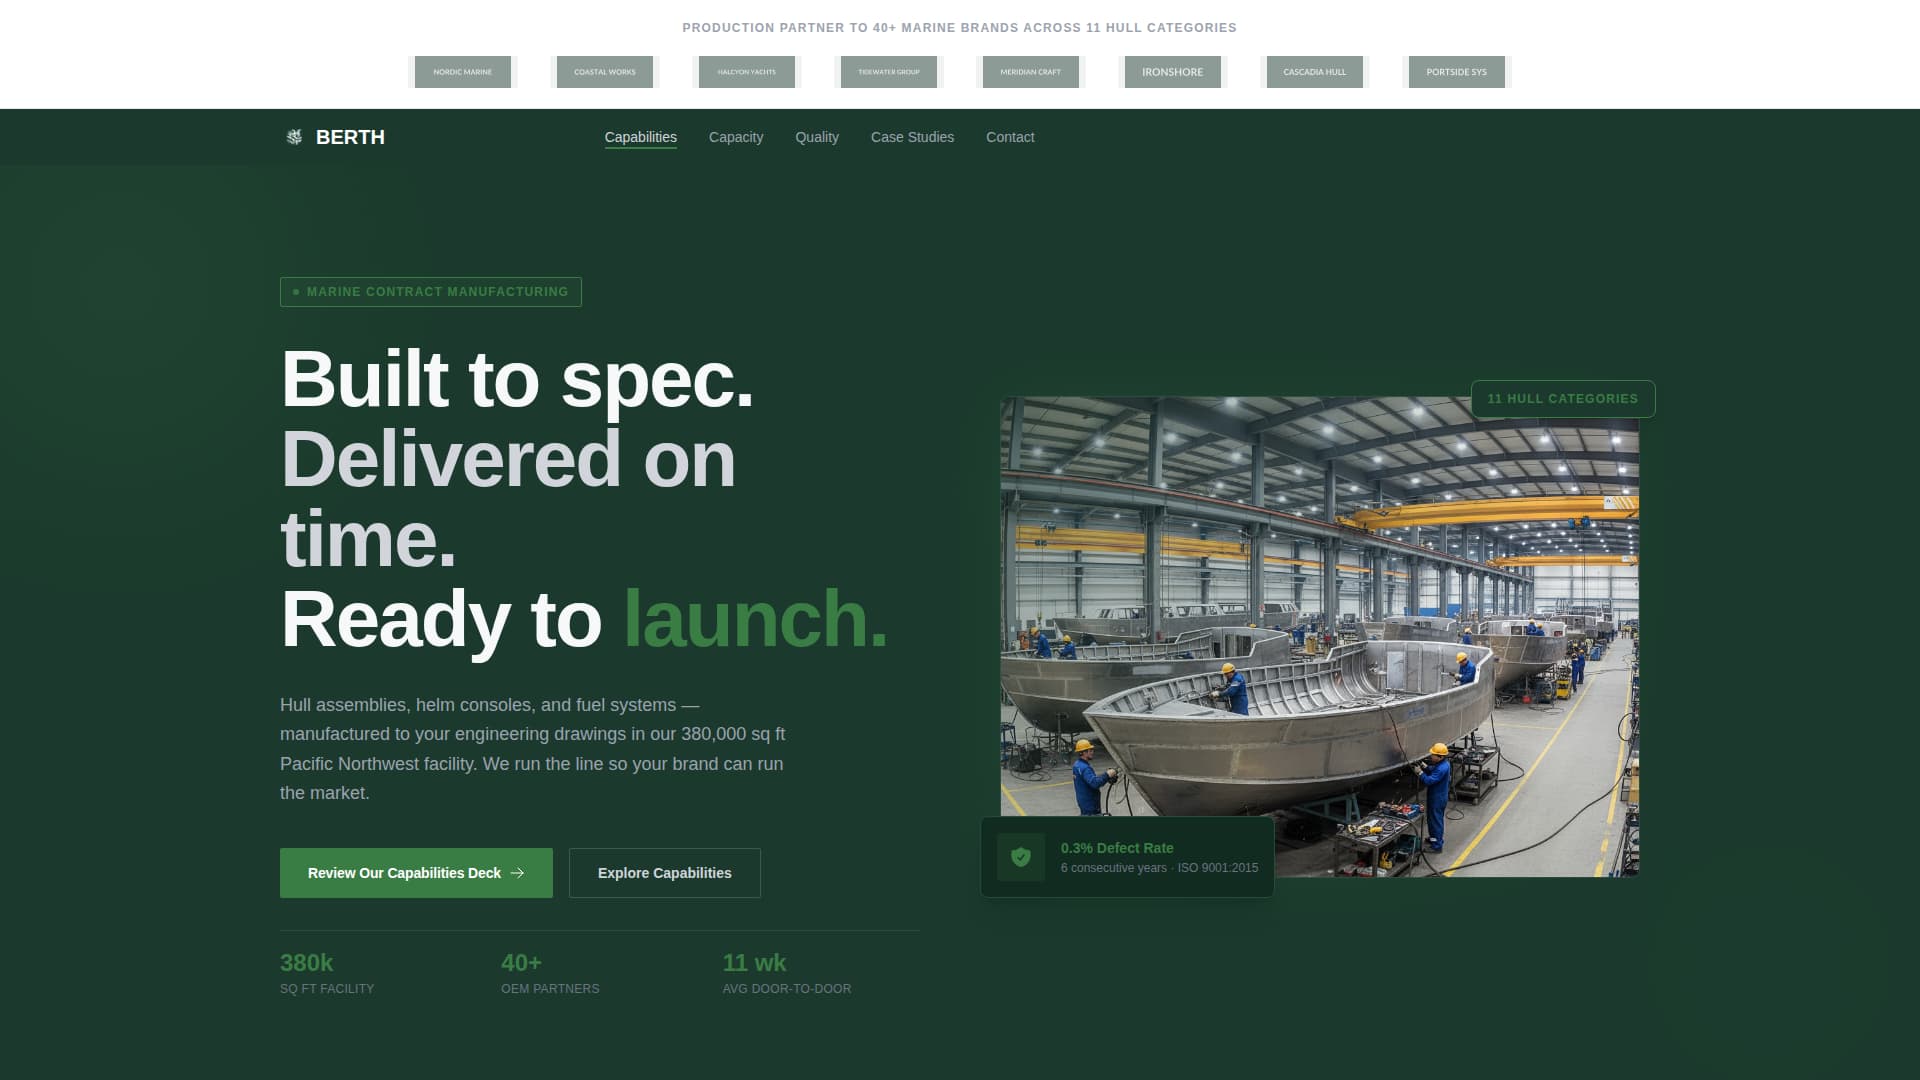Screen dimensions: 1920x1080
Task: Click the CASCADIA HULL partner logo
Action: point(1314,71)
